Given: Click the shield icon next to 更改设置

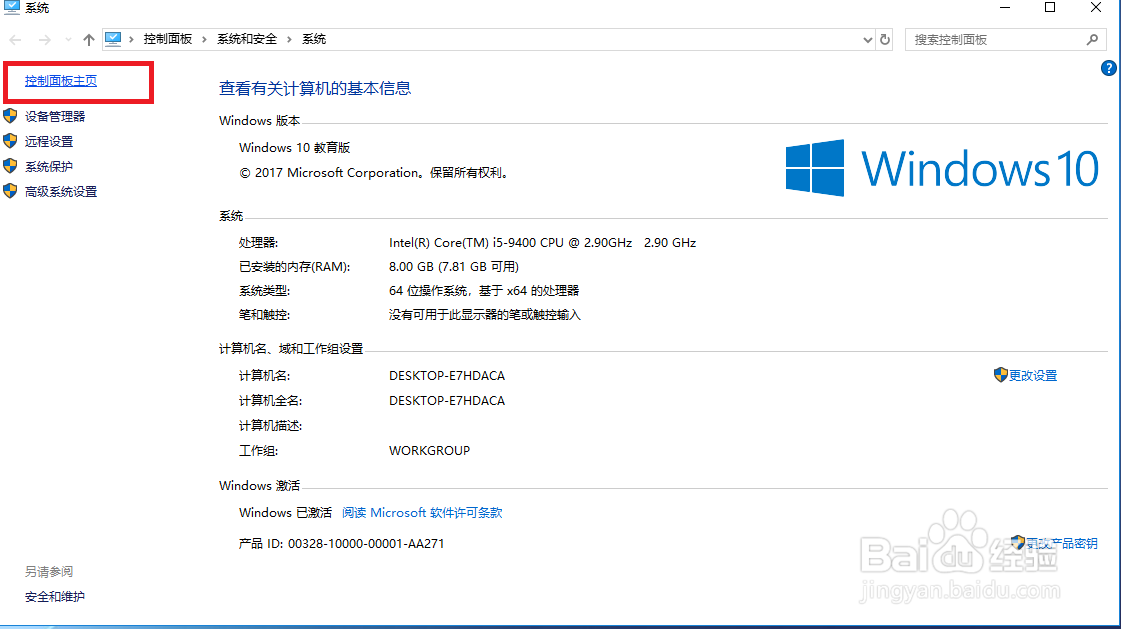Looking at the screenshot, I should tap(1000, 375).
